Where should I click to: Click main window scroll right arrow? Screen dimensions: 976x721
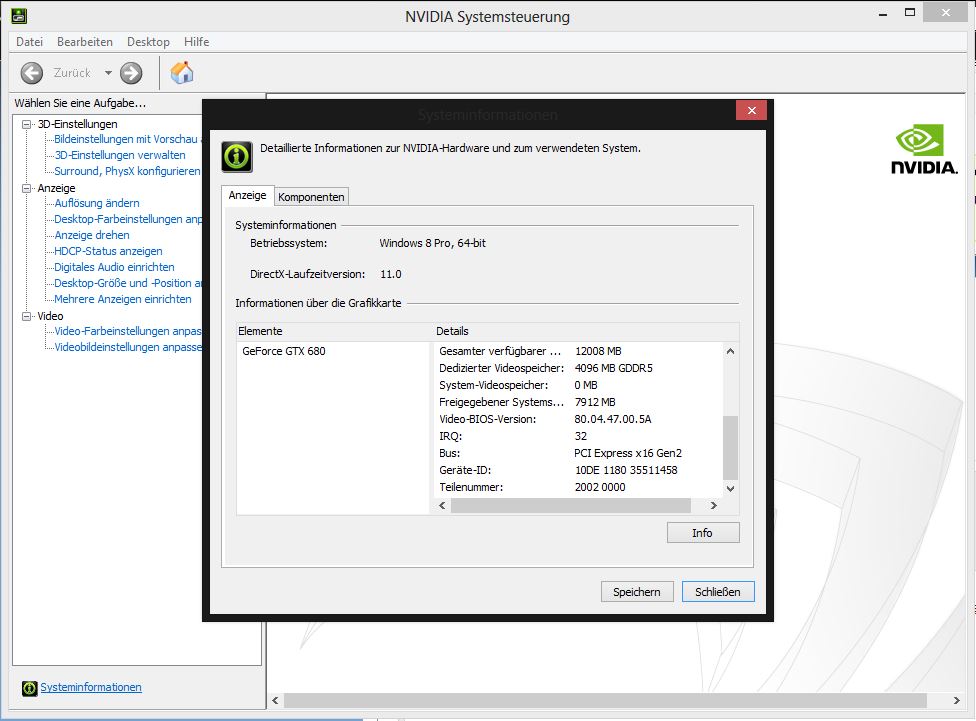[957, 700]
